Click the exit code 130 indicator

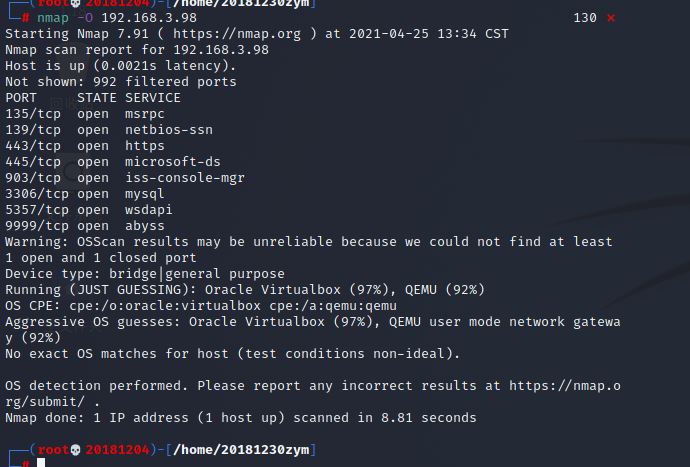[x=585, y=18]
